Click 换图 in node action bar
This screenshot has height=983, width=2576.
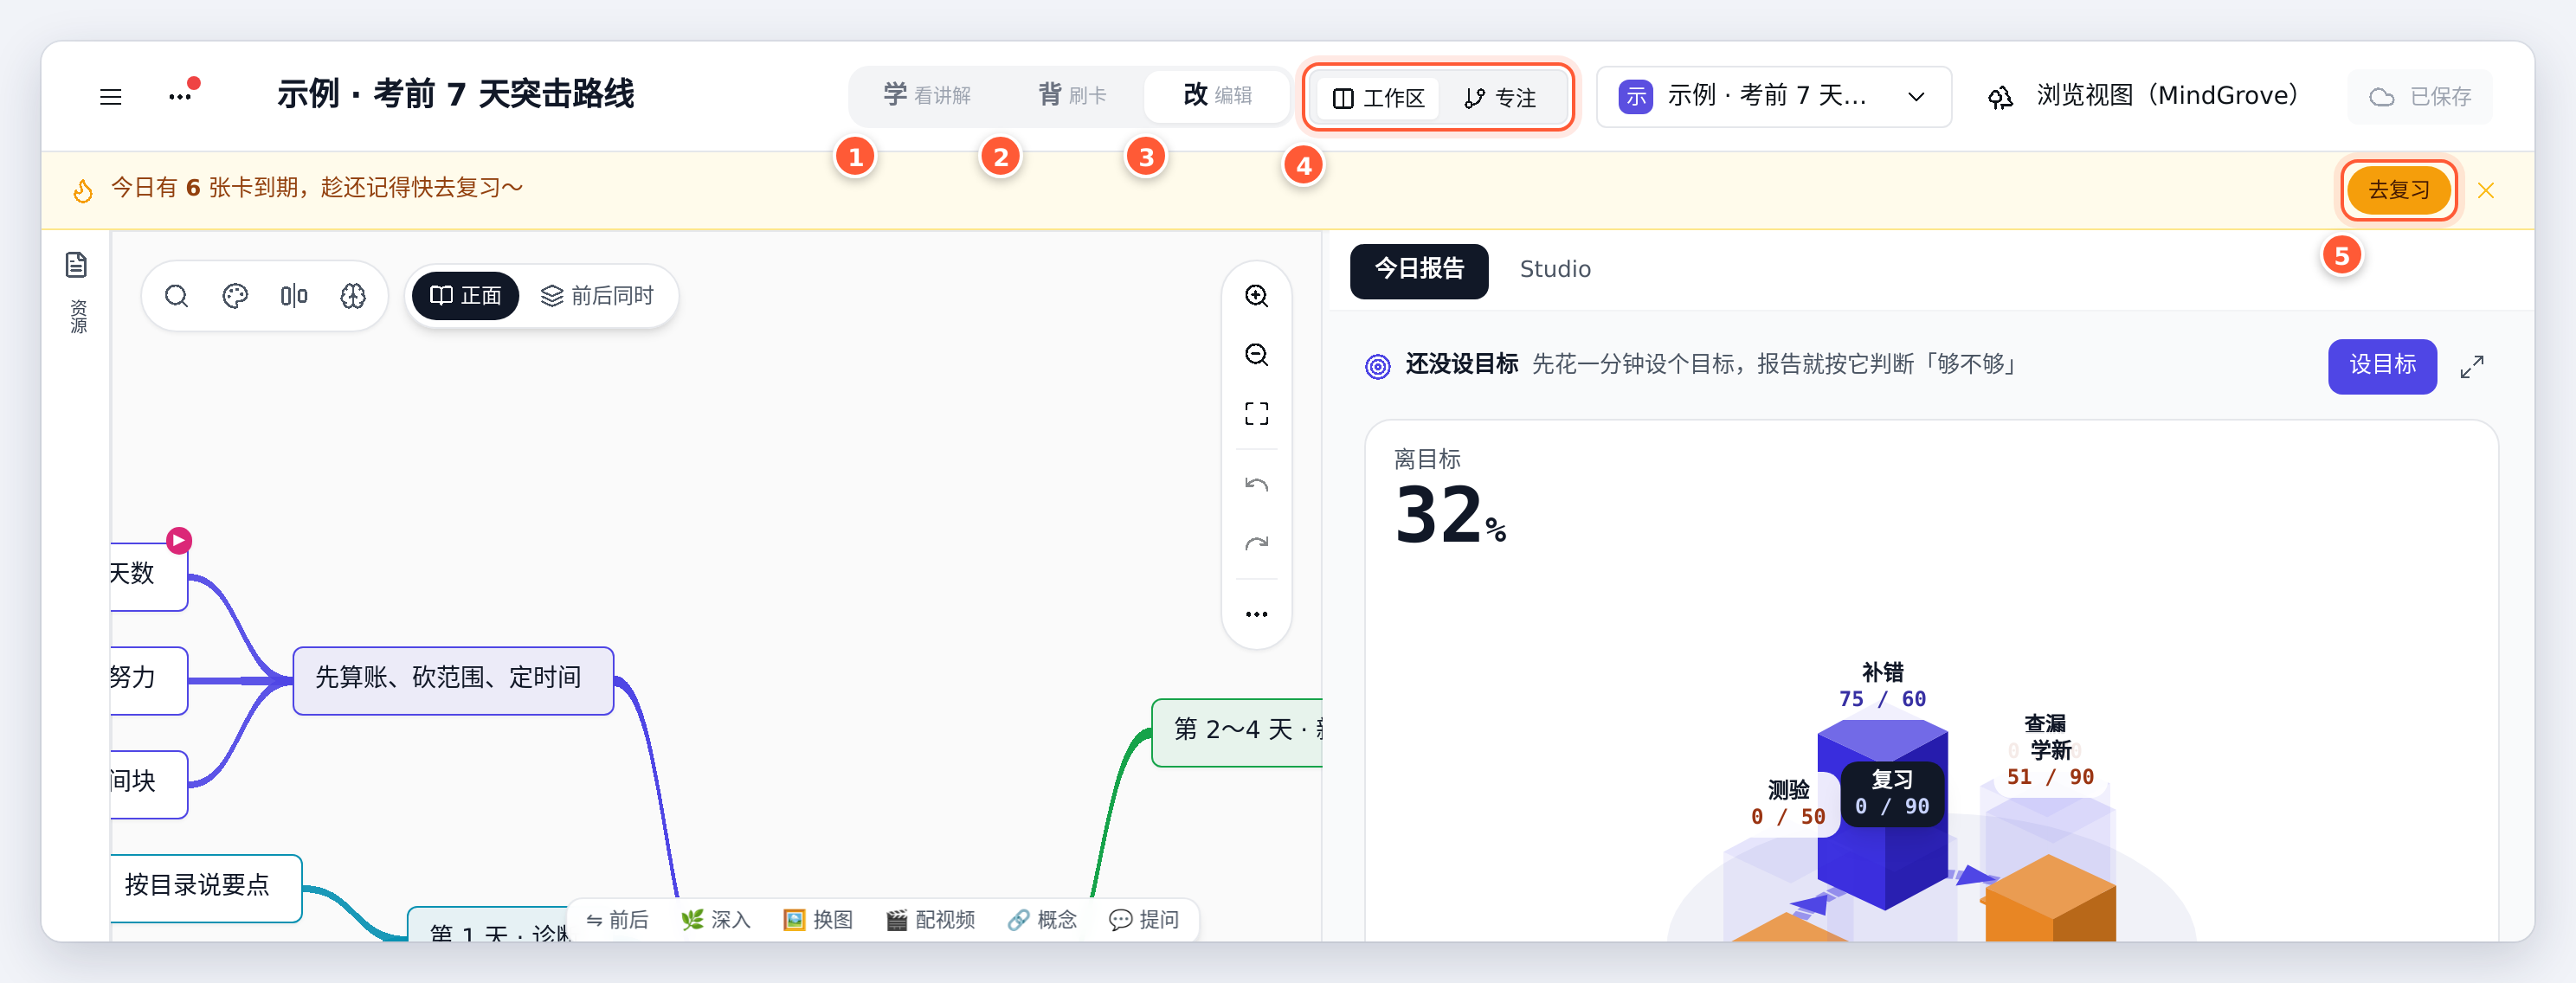(817, 920)
